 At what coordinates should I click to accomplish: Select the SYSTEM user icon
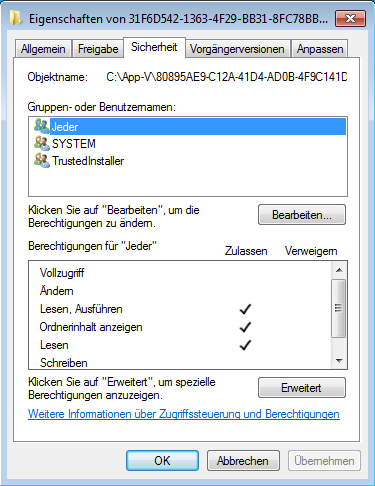pos(41,143)
